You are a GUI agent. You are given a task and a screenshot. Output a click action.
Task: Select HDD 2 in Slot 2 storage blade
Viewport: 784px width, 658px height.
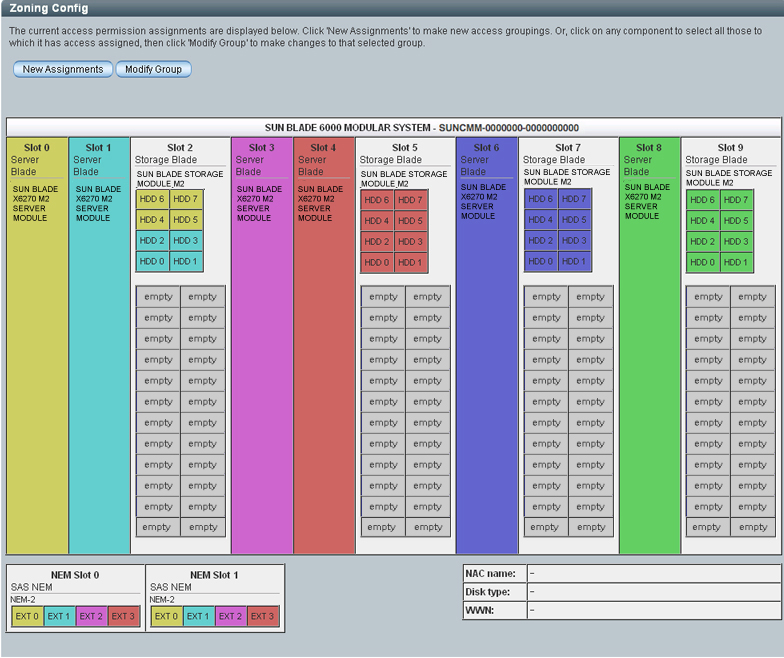tap(152, 240)
